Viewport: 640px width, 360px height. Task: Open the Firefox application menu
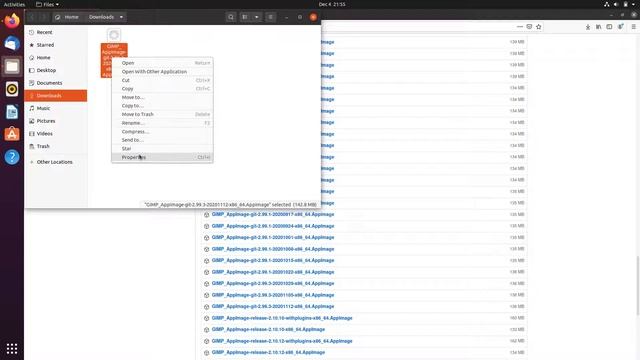633,27
